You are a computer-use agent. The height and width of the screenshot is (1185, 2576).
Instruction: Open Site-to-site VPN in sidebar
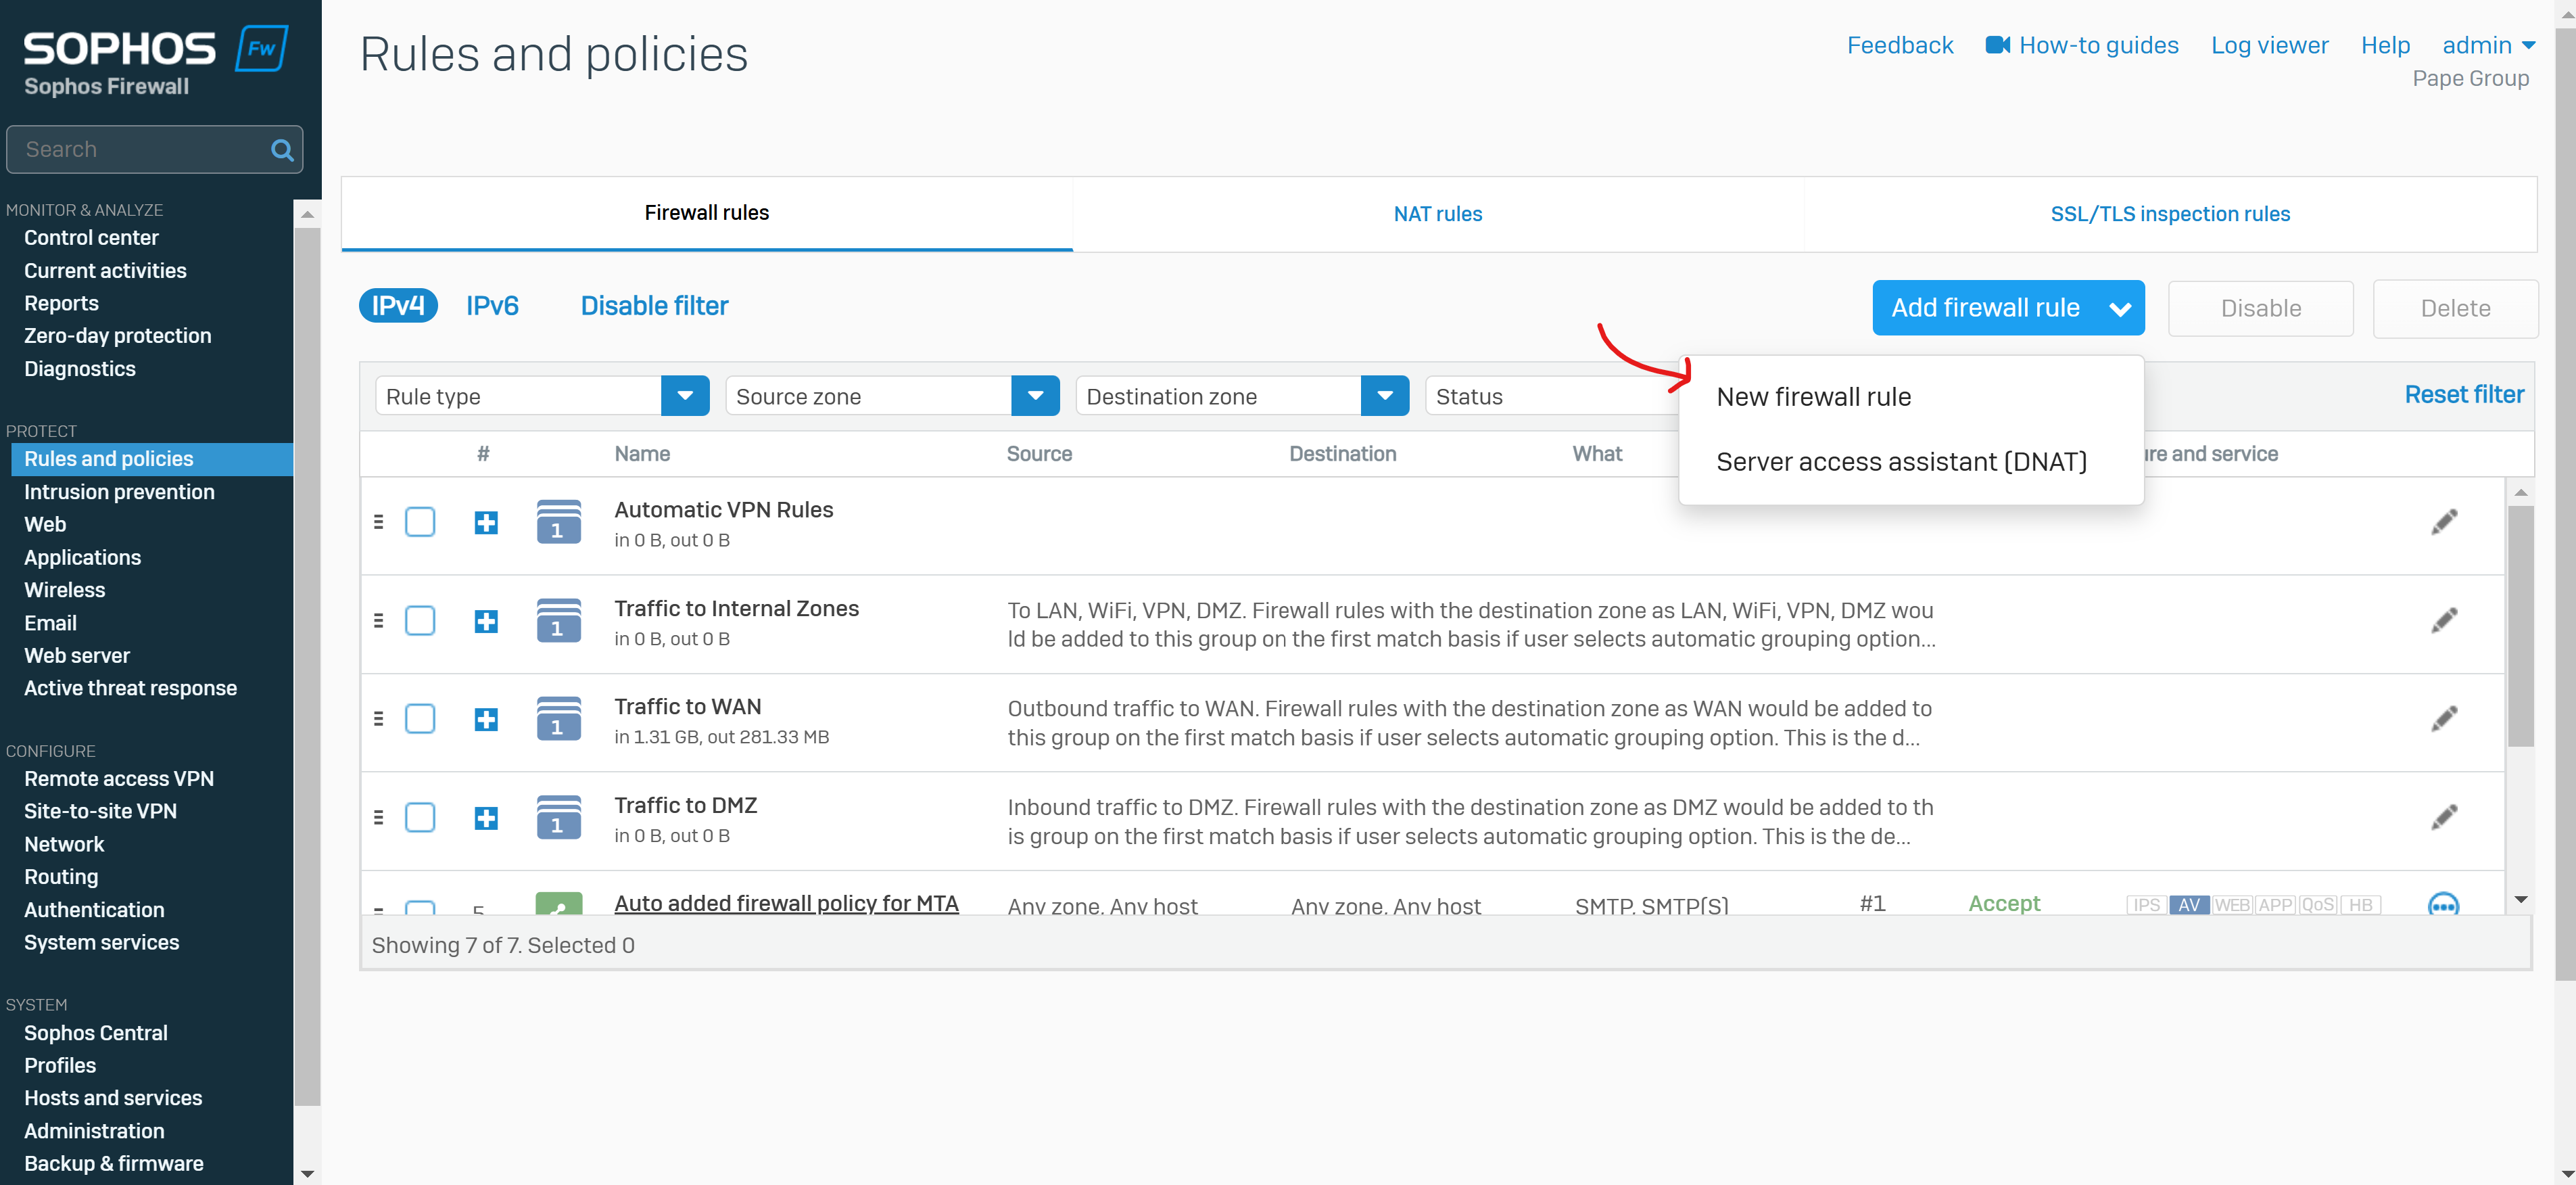pos(100,811)
